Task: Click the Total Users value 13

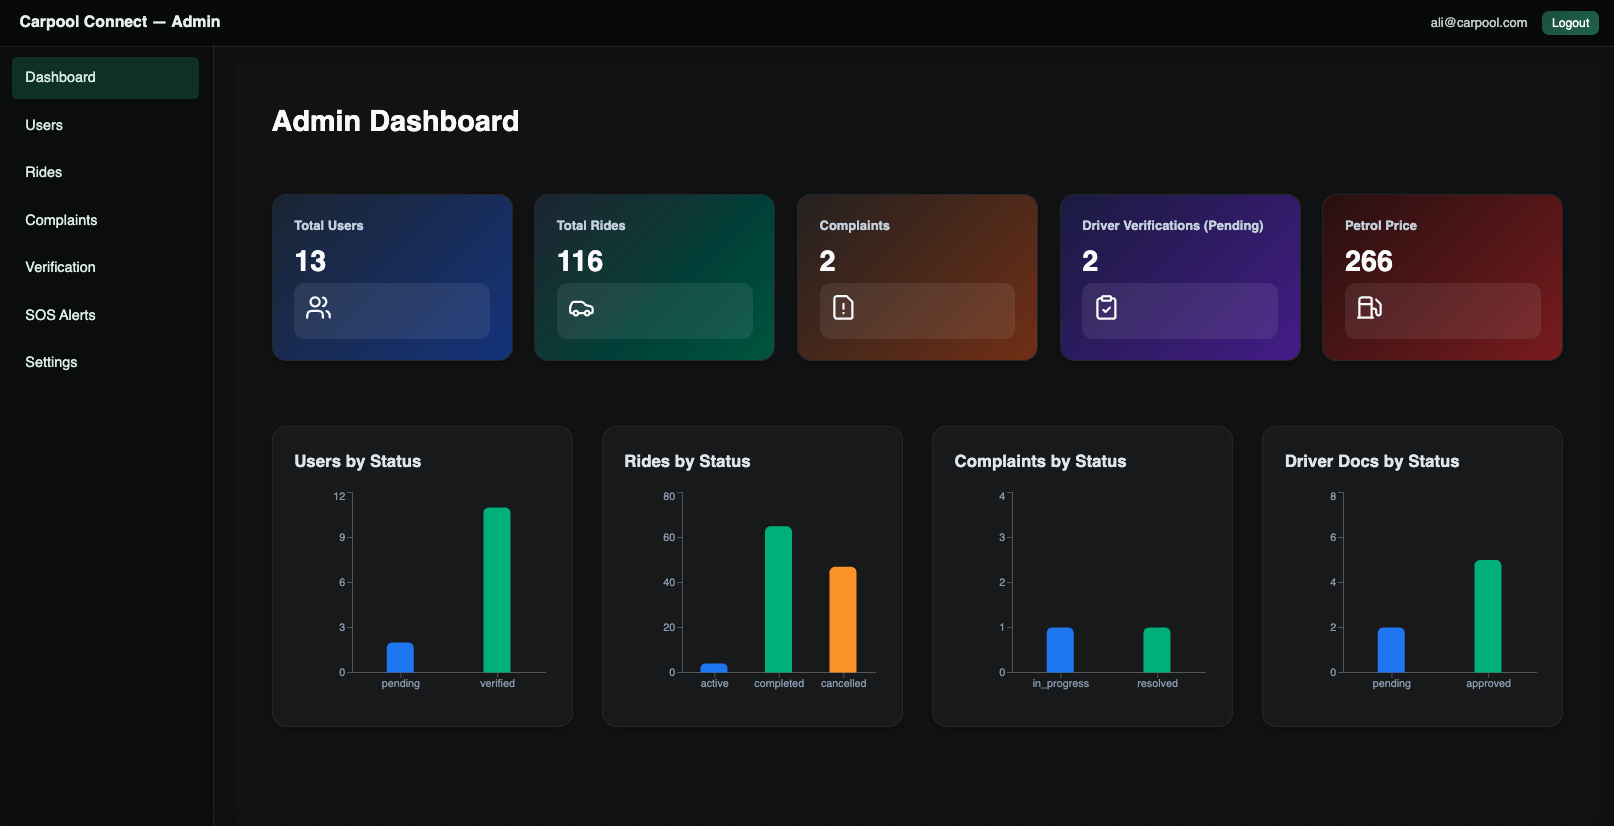Action: tap(310, 261)
